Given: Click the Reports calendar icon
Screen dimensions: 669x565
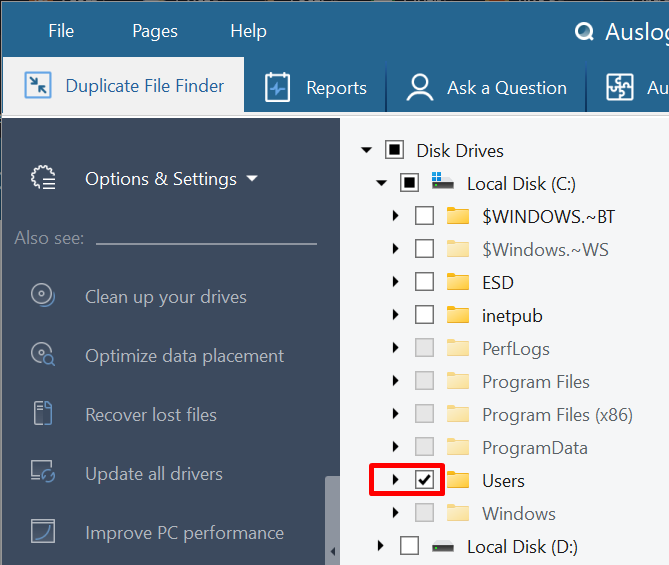Looking at the screenshot, I should click(277, 88).
